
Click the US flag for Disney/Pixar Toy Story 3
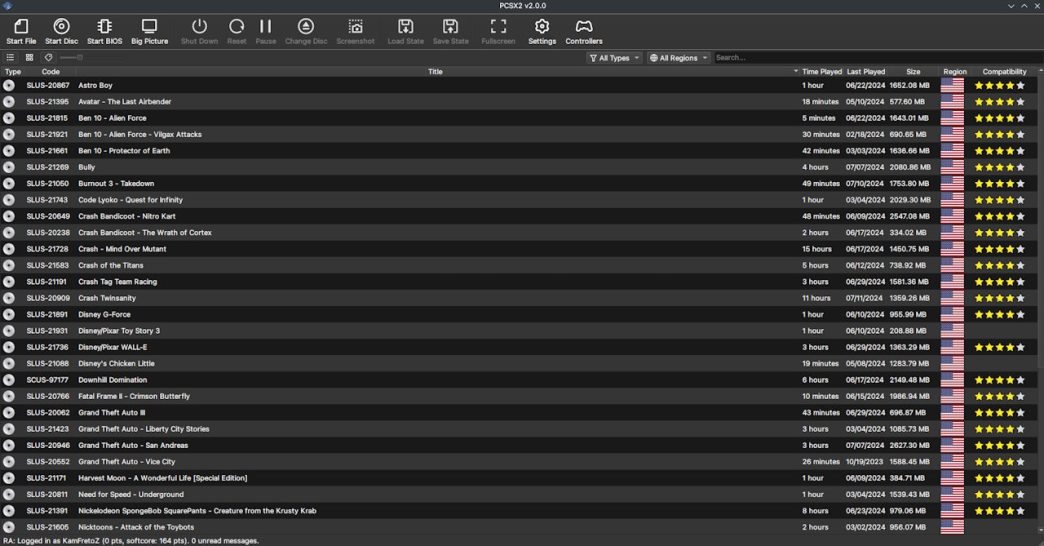[952, 331]
